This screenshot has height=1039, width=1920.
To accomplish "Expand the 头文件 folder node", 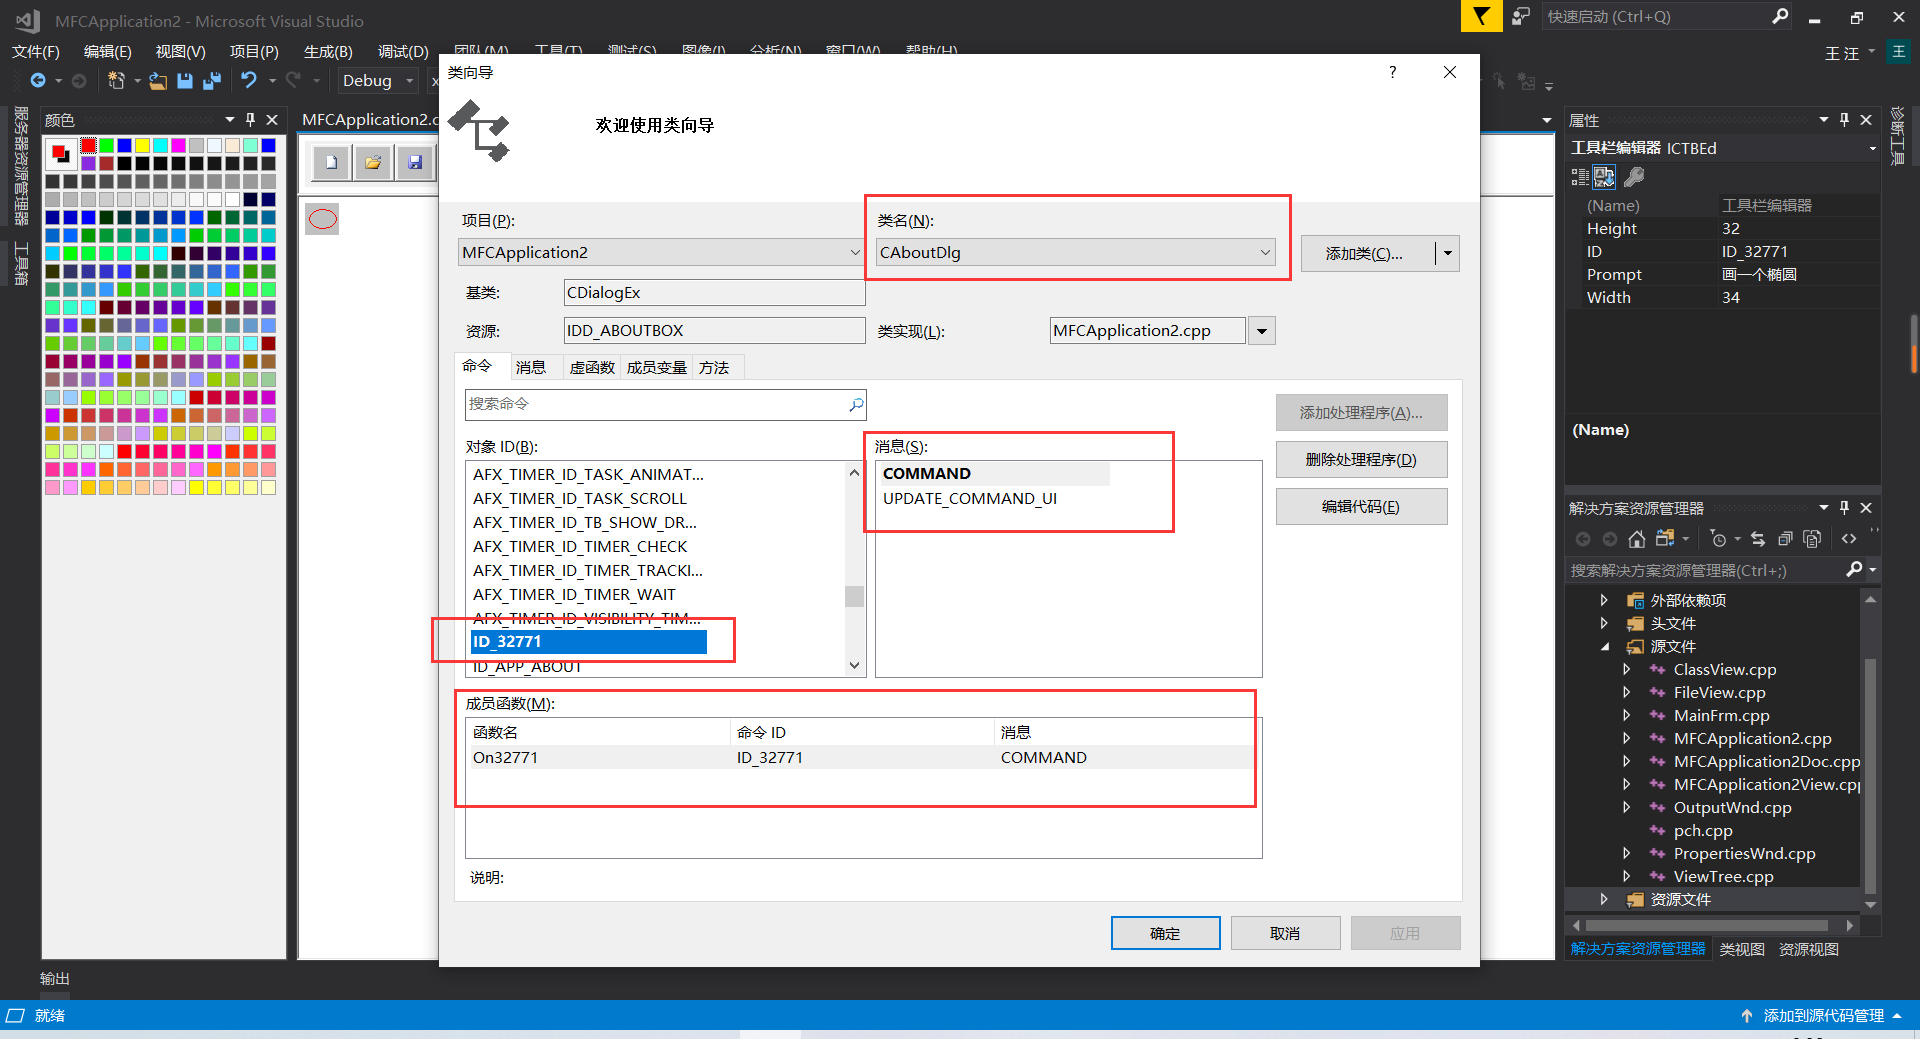I will coord(1604,623).
